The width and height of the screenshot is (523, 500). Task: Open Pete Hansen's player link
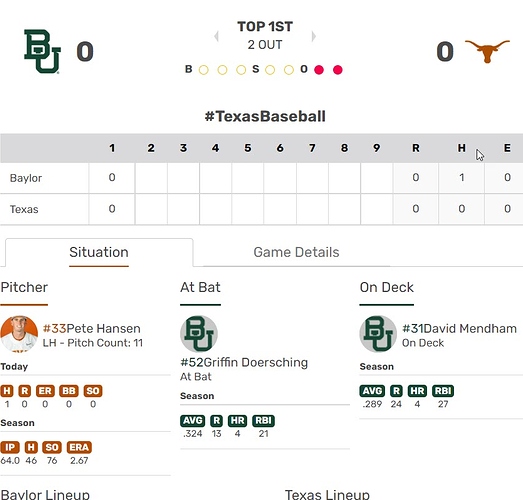coord(92,329)
